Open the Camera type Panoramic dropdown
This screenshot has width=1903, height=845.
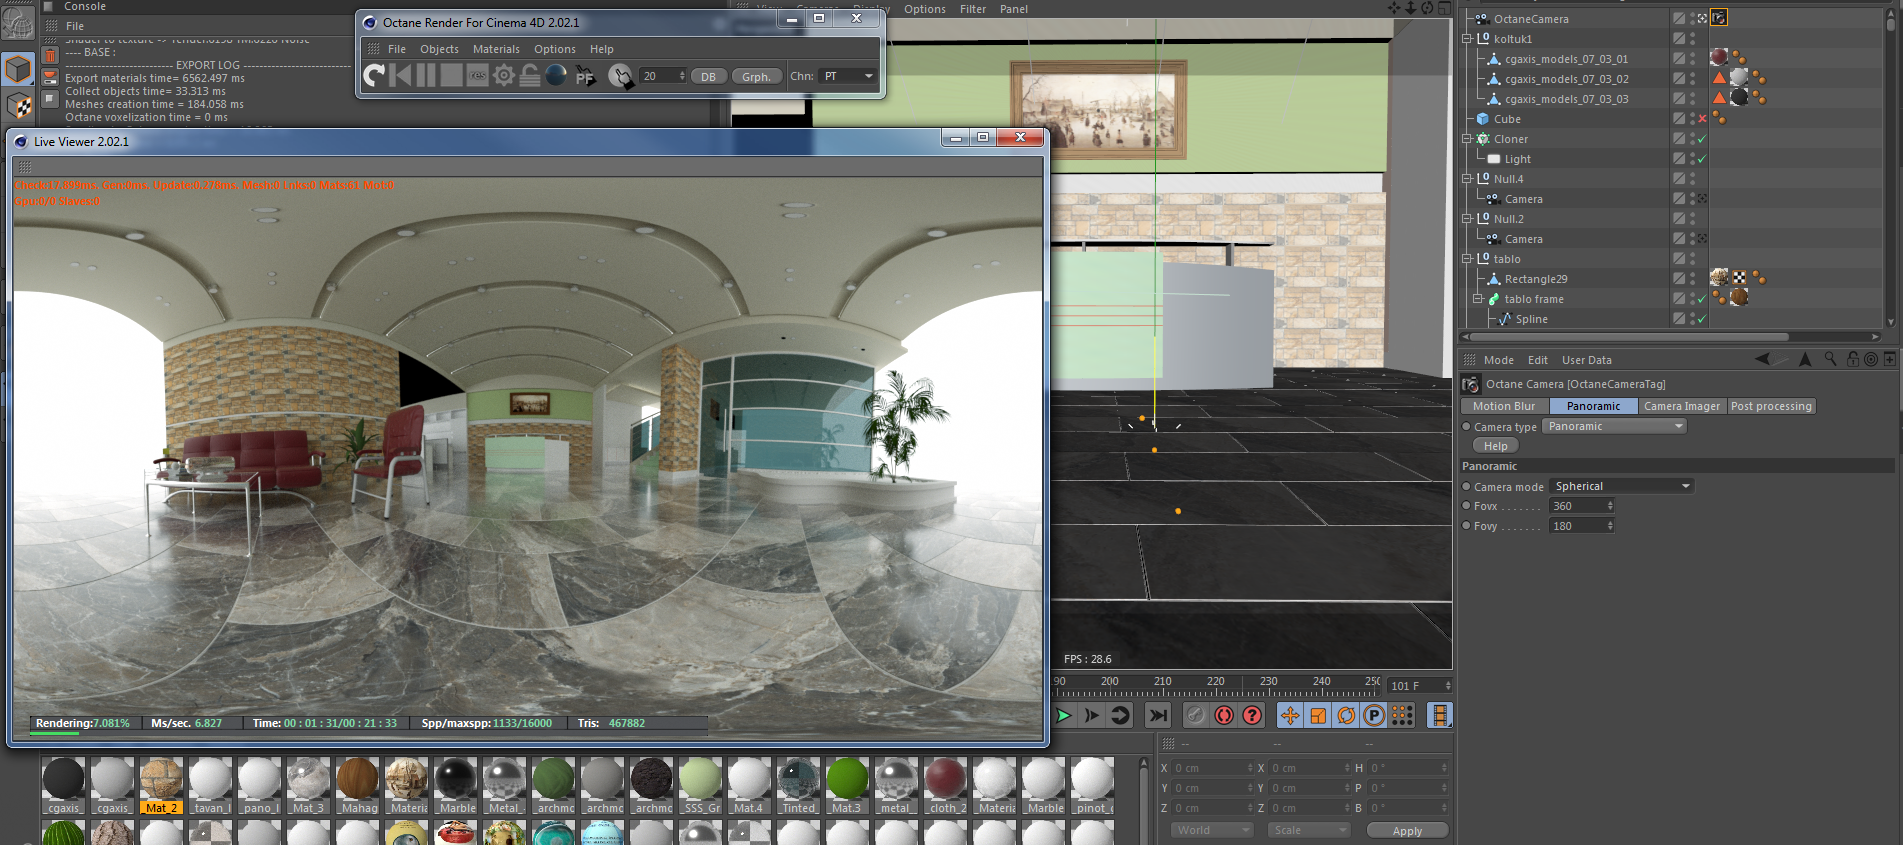coord(1614,426)
